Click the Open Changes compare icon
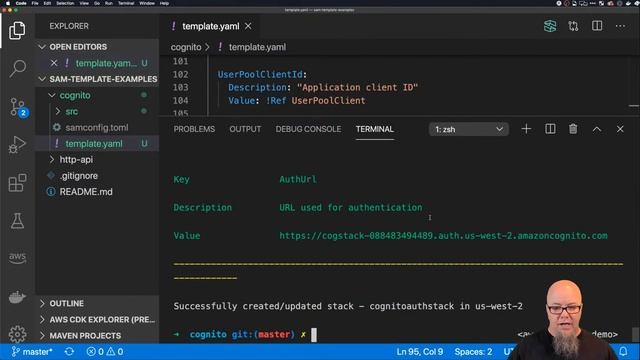The height and width of the screenshot is (360, 640). (x=573, y=26)
